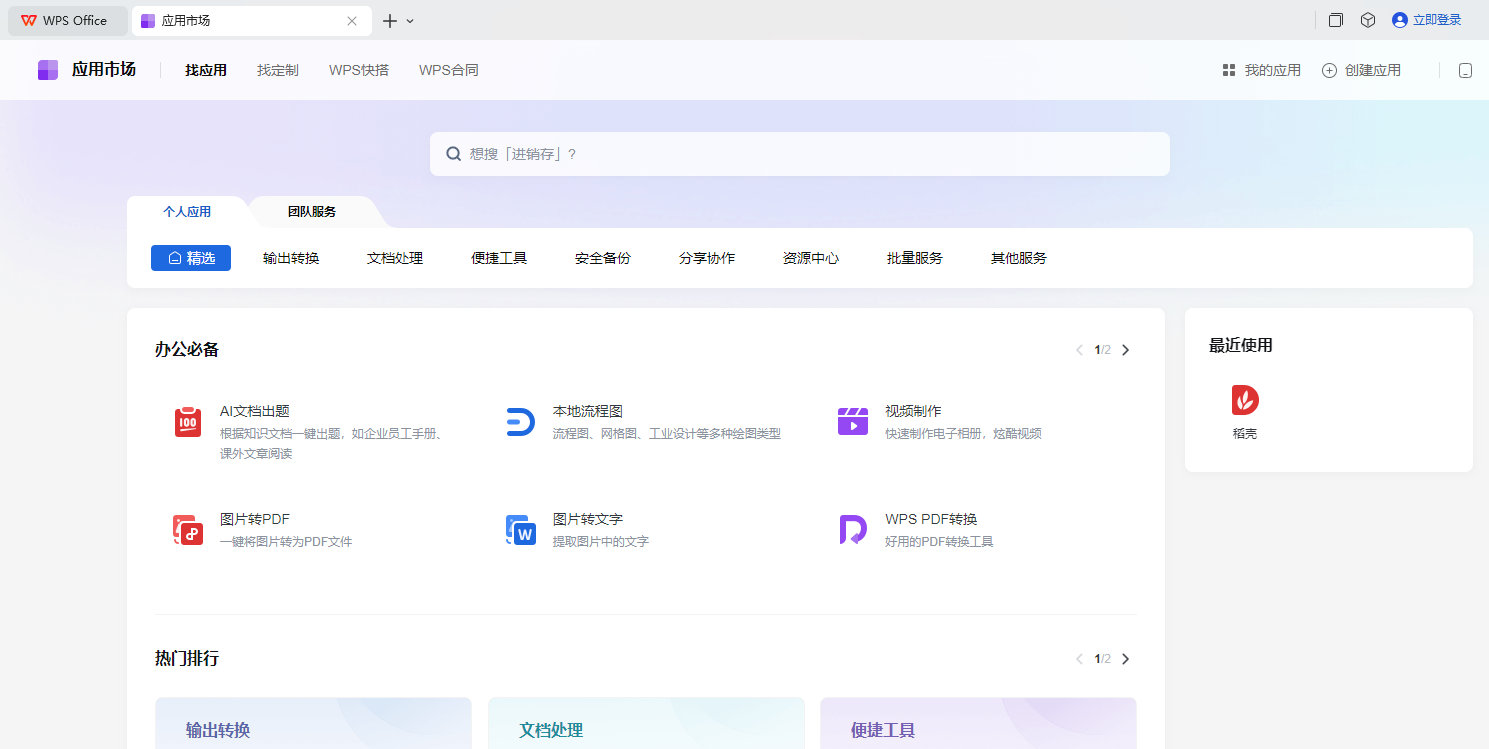Select the 输出转换 category
This screenshot has width=1489, height=749.
[x=291, y=258]
